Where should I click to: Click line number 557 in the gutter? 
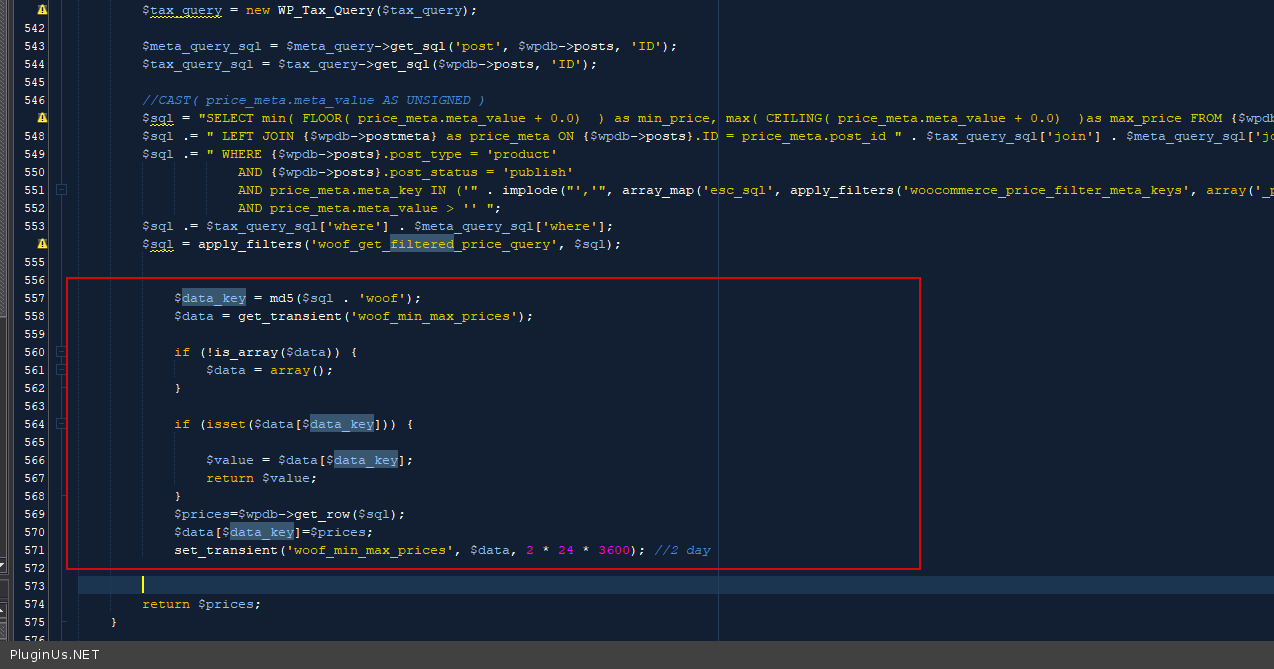click(x=33, y=298)
